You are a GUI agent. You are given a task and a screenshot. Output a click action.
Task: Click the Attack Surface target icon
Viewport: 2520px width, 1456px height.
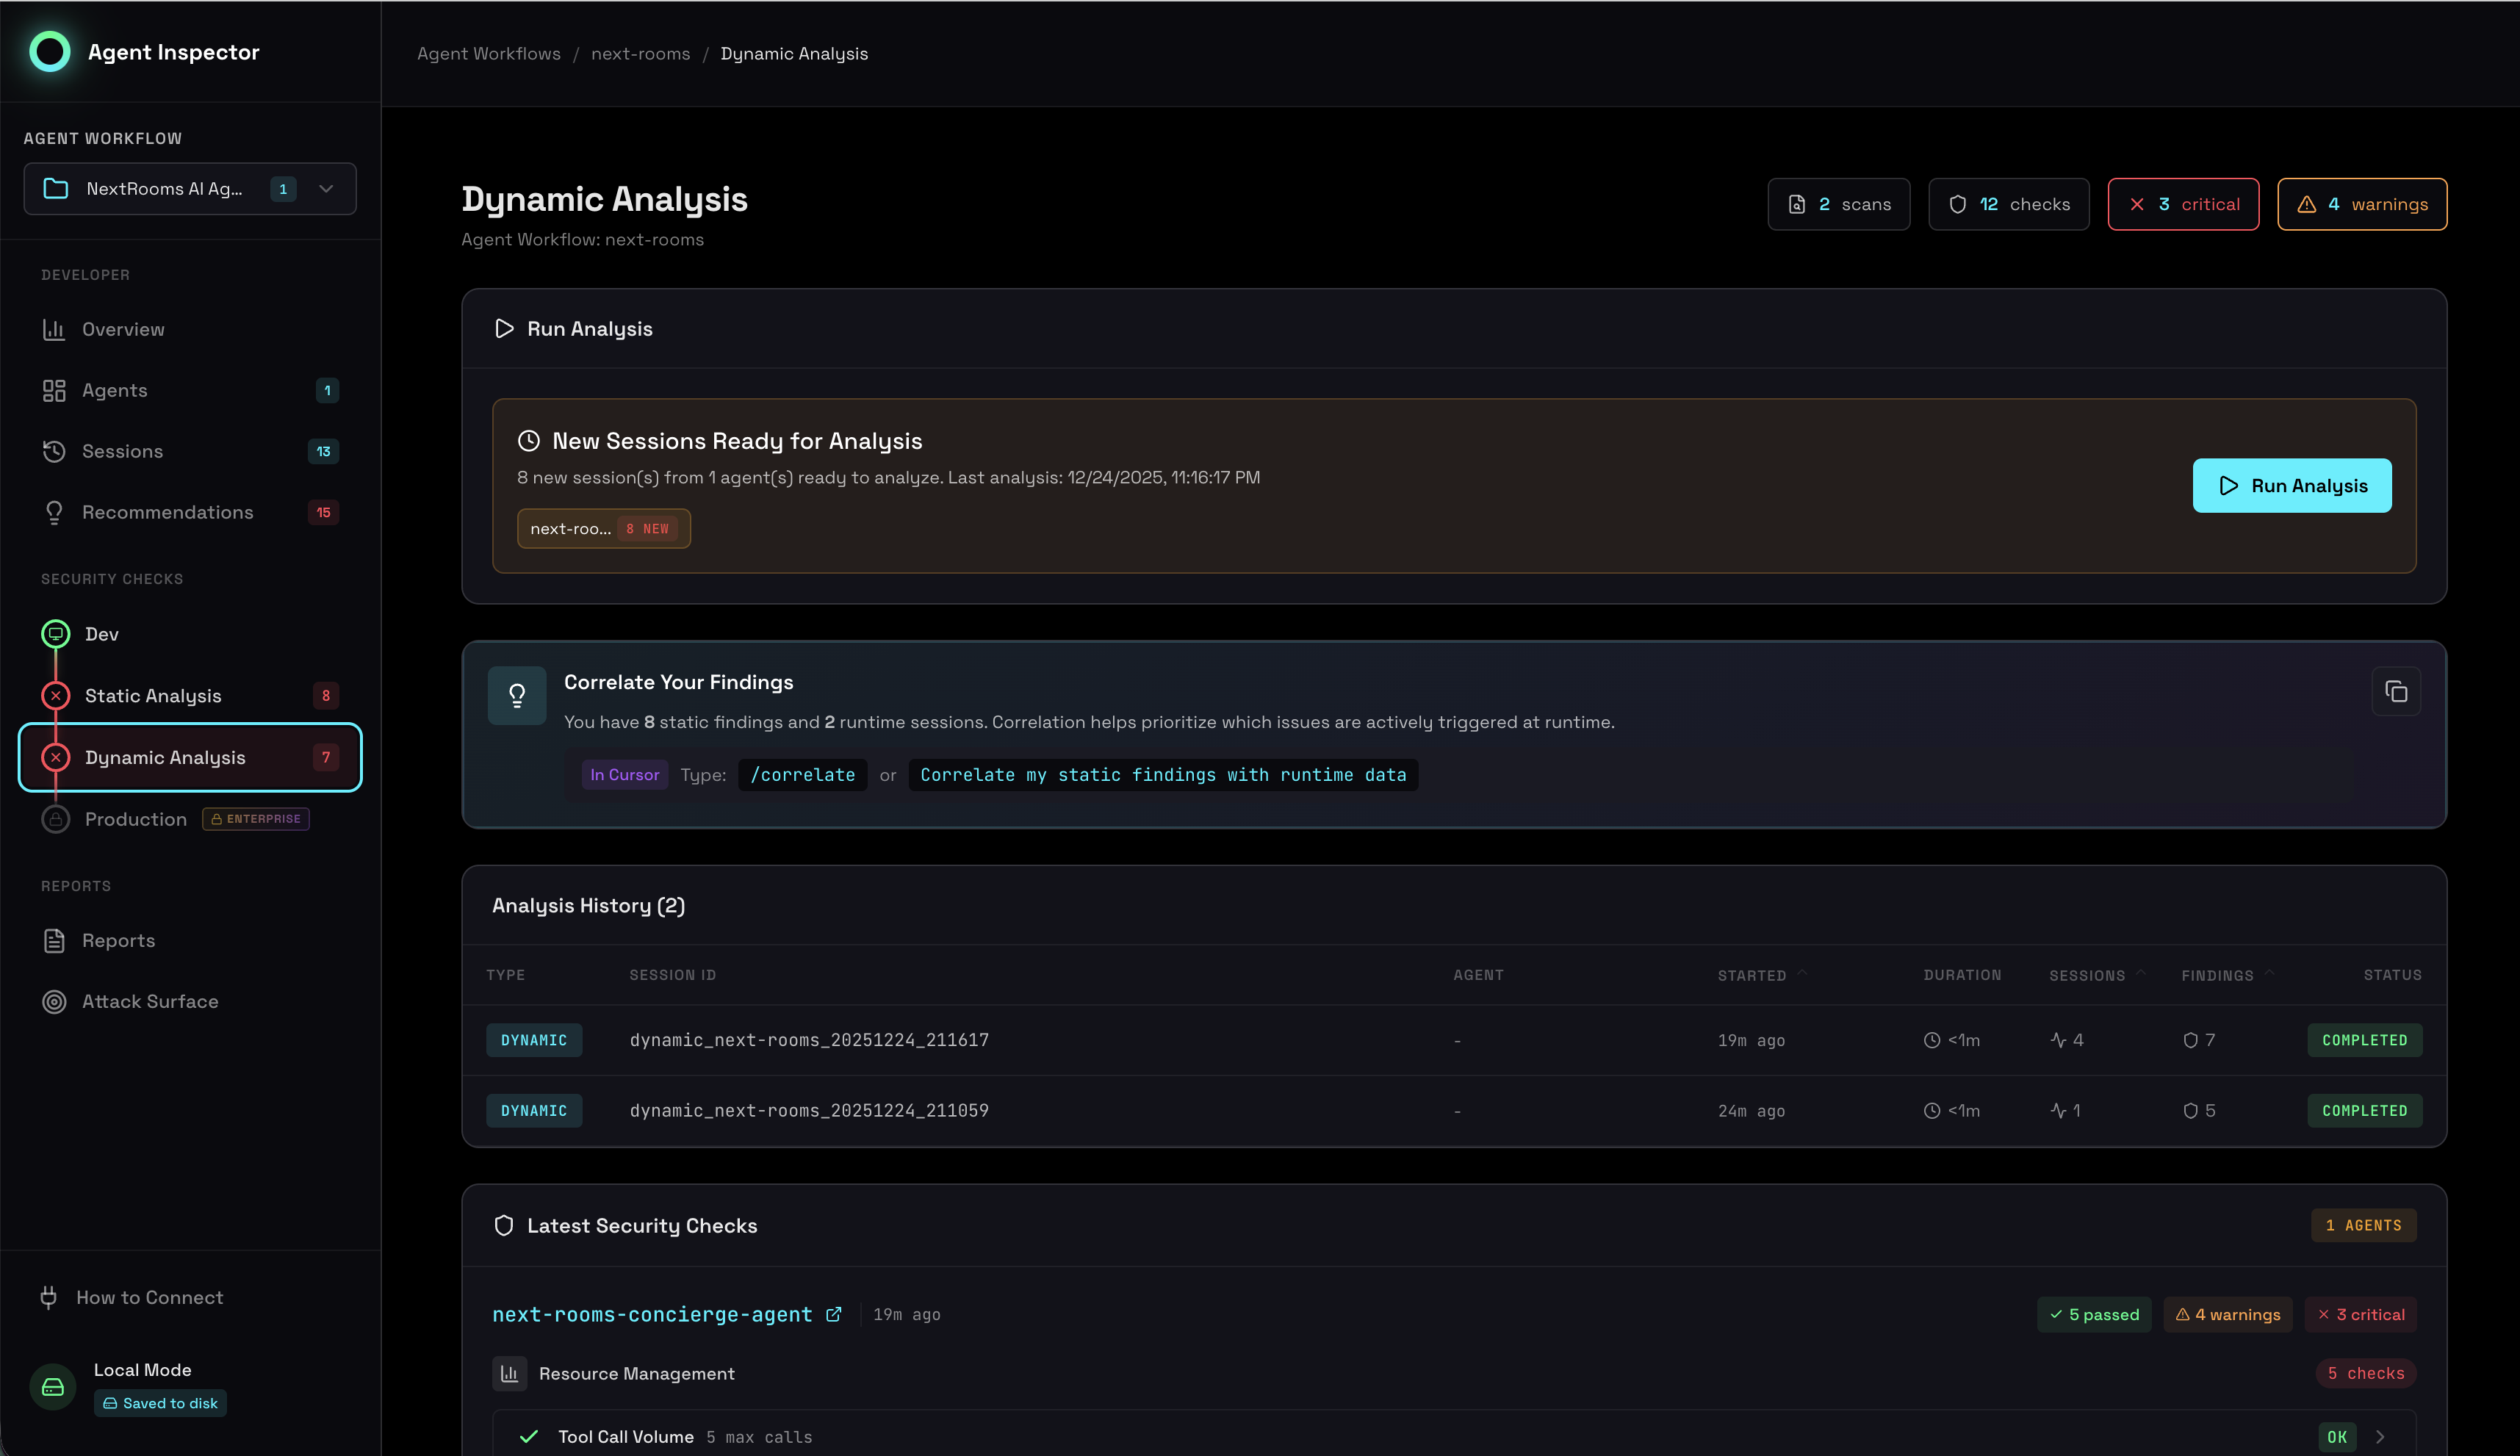click(54, 1001)
